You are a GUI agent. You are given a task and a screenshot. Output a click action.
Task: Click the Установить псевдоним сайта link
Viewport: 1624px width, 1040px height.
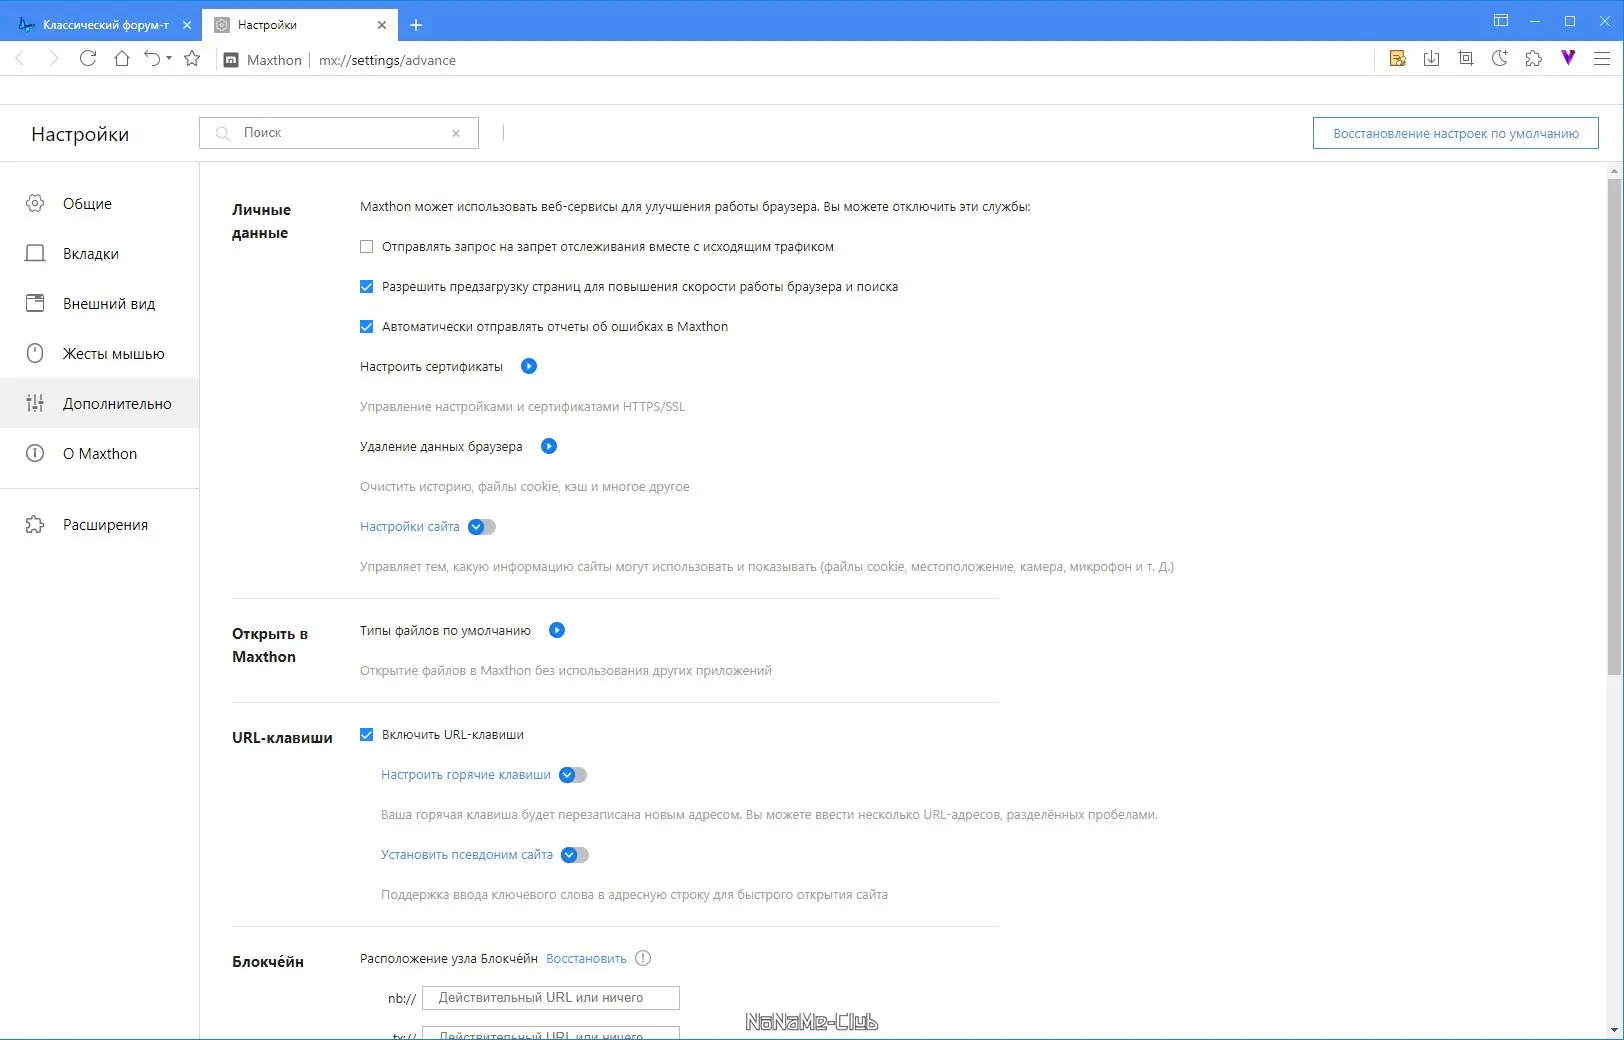(x=467, y=854)
